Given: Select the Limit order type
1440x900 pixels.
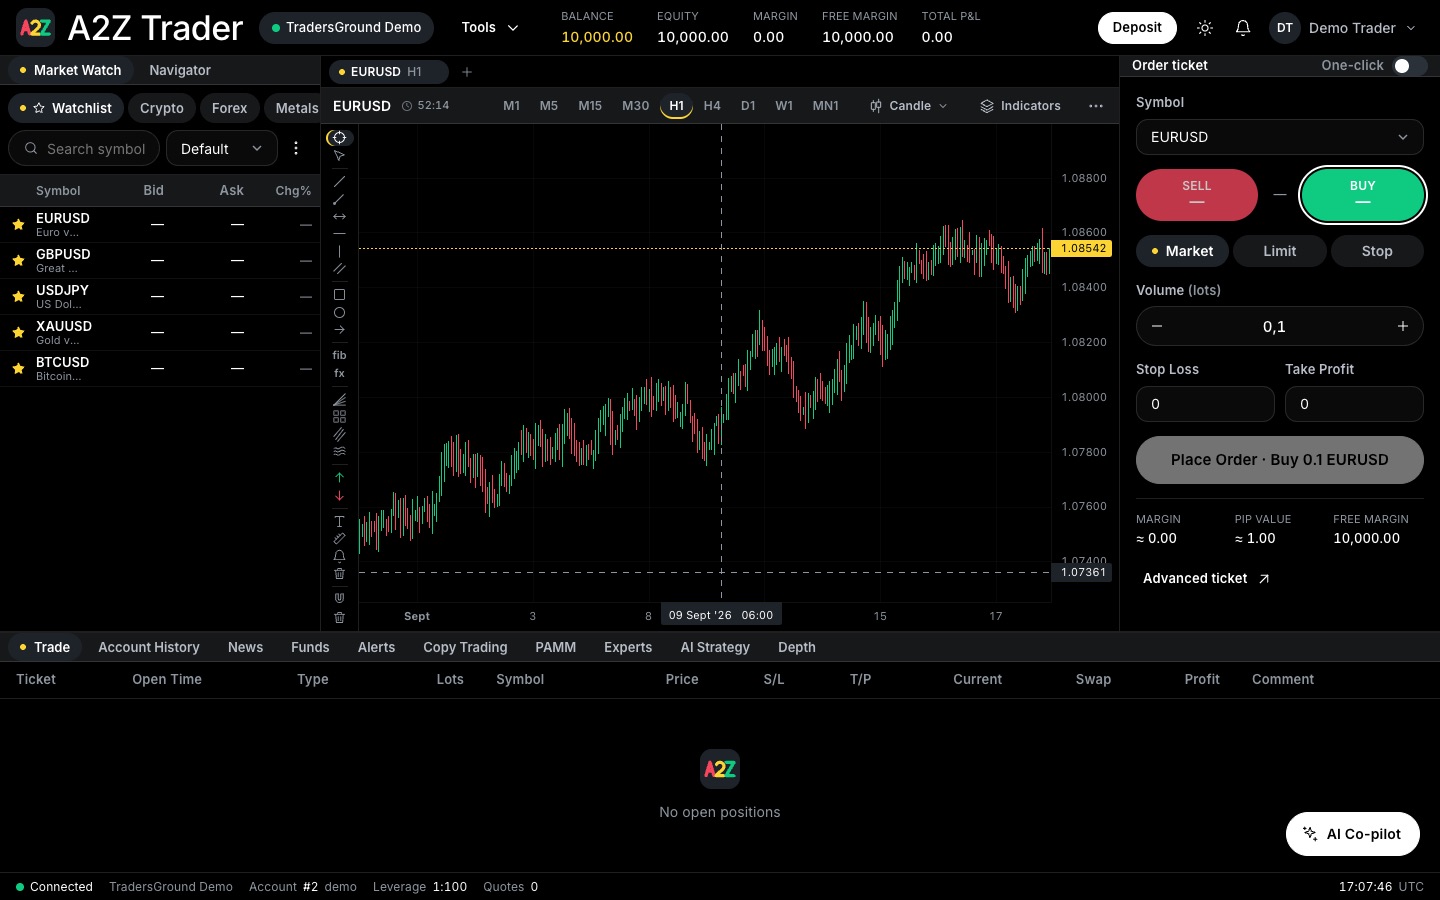Looking at the screenshot, I should (1280, 251).
